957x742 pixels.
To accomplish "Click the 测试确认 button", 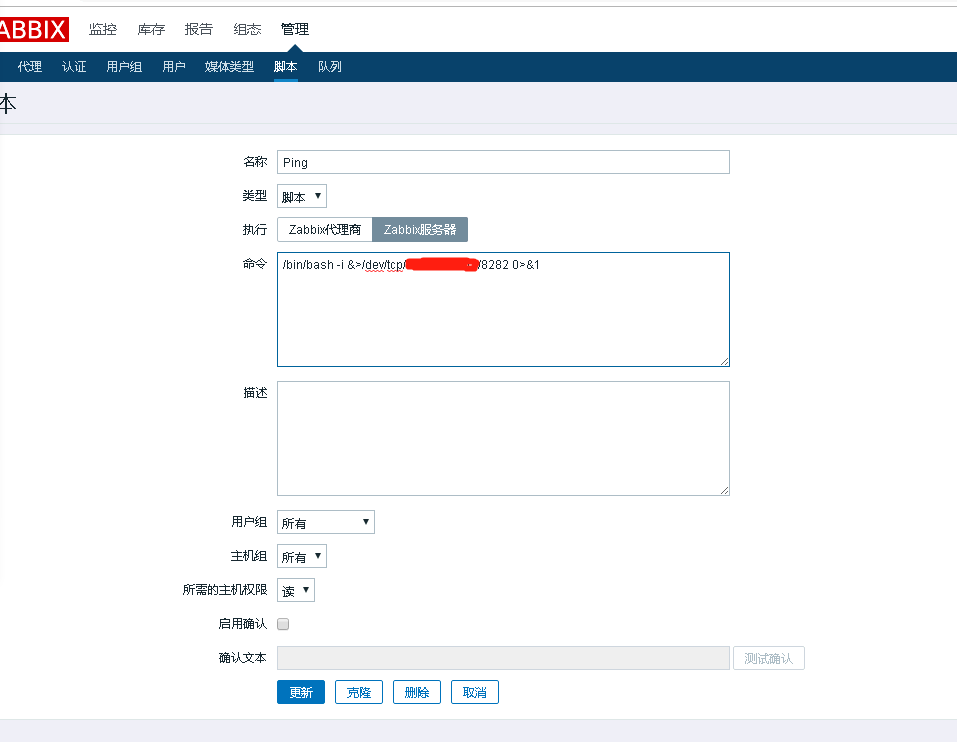I will point(768,658).
